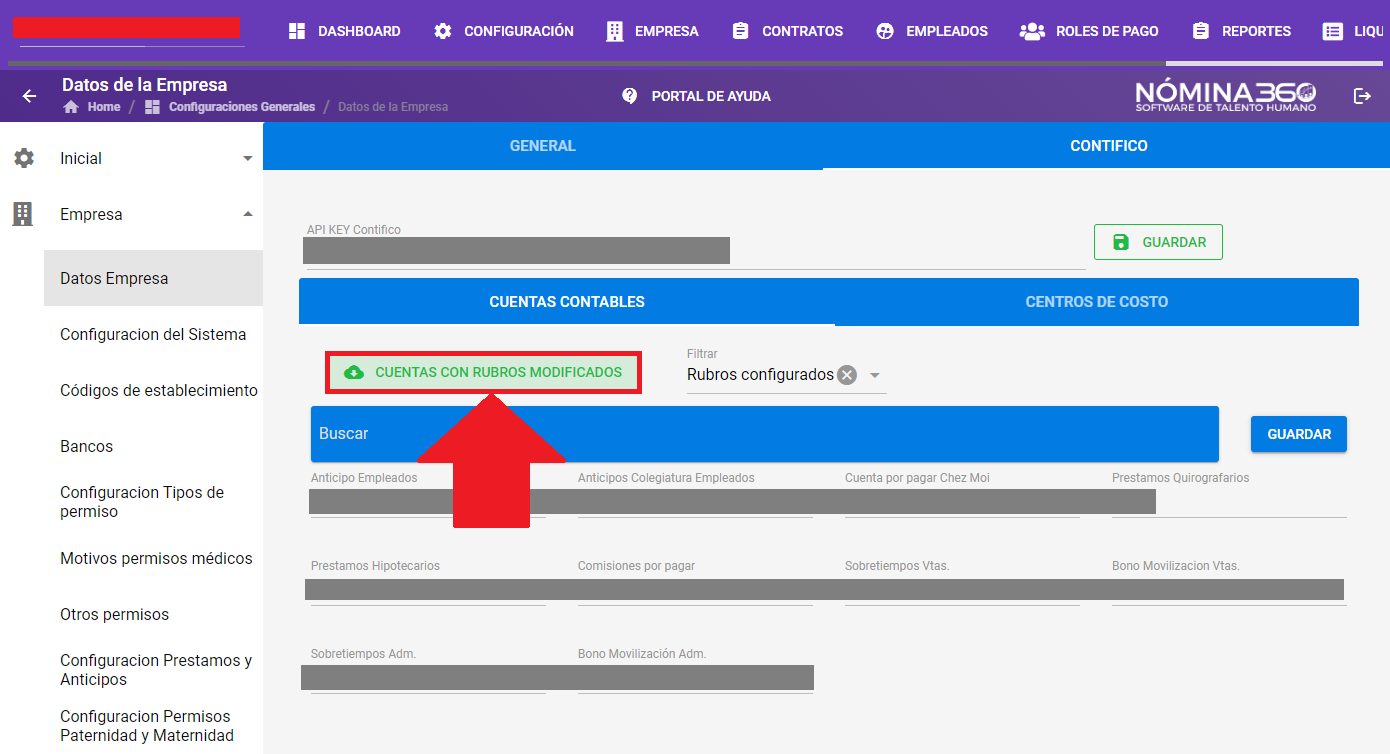Open the Empresa top menu
The height and width of the screenshot is (754, 1390).
[652, 31]
